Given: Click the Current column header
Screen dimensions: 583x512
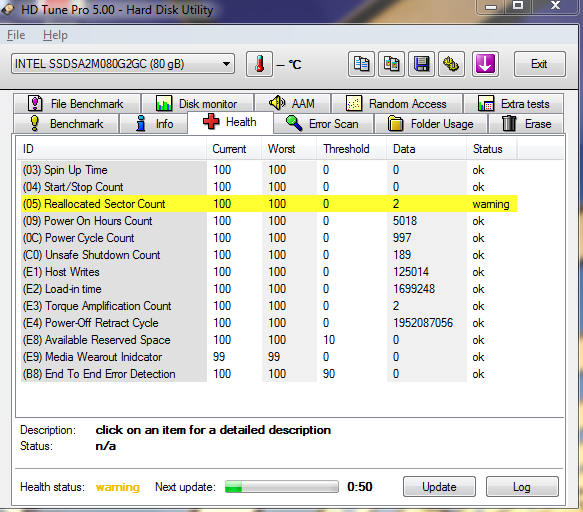Looking at the screenshot, I should [x=234, y=149].
